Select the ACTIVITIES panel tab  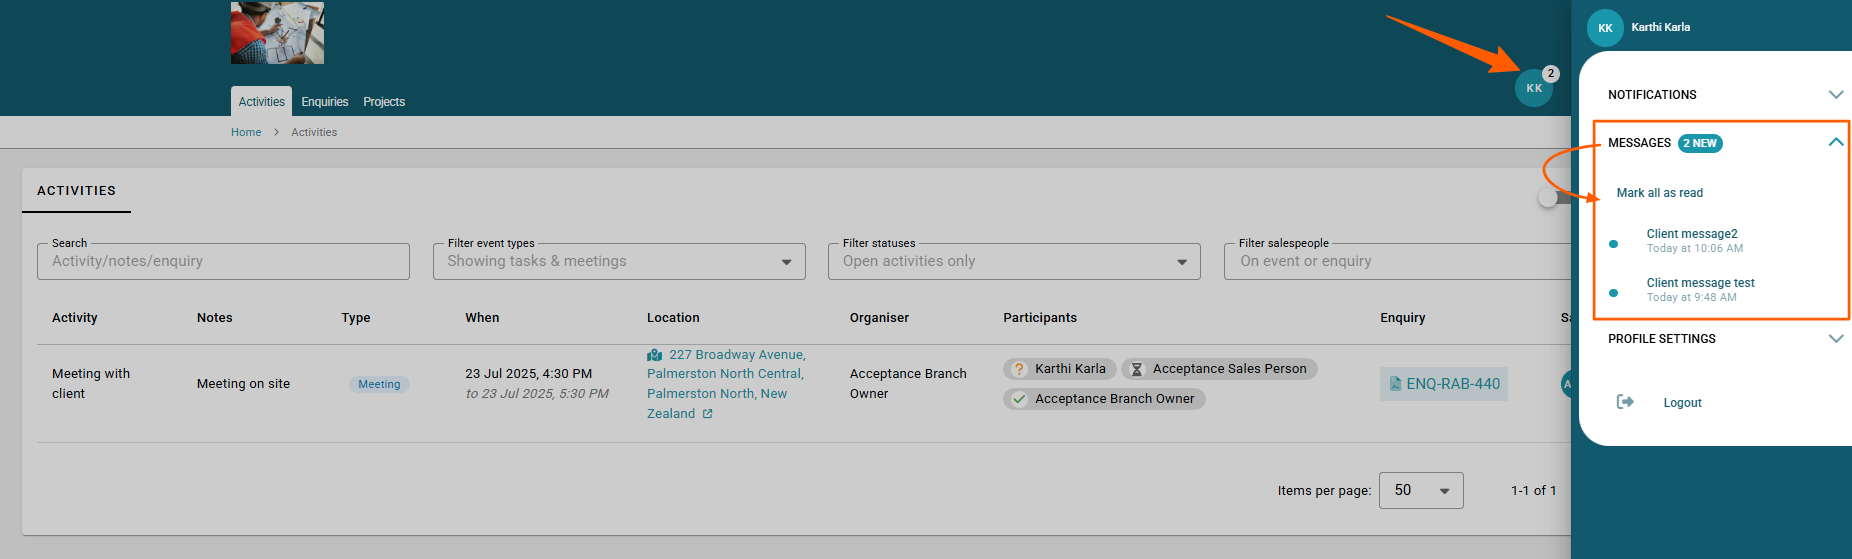[x=76, y=190]
